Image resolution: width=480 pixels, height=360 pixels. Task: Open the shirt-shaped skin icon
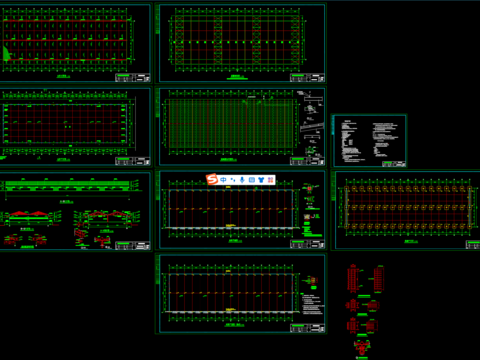[261, 180]
